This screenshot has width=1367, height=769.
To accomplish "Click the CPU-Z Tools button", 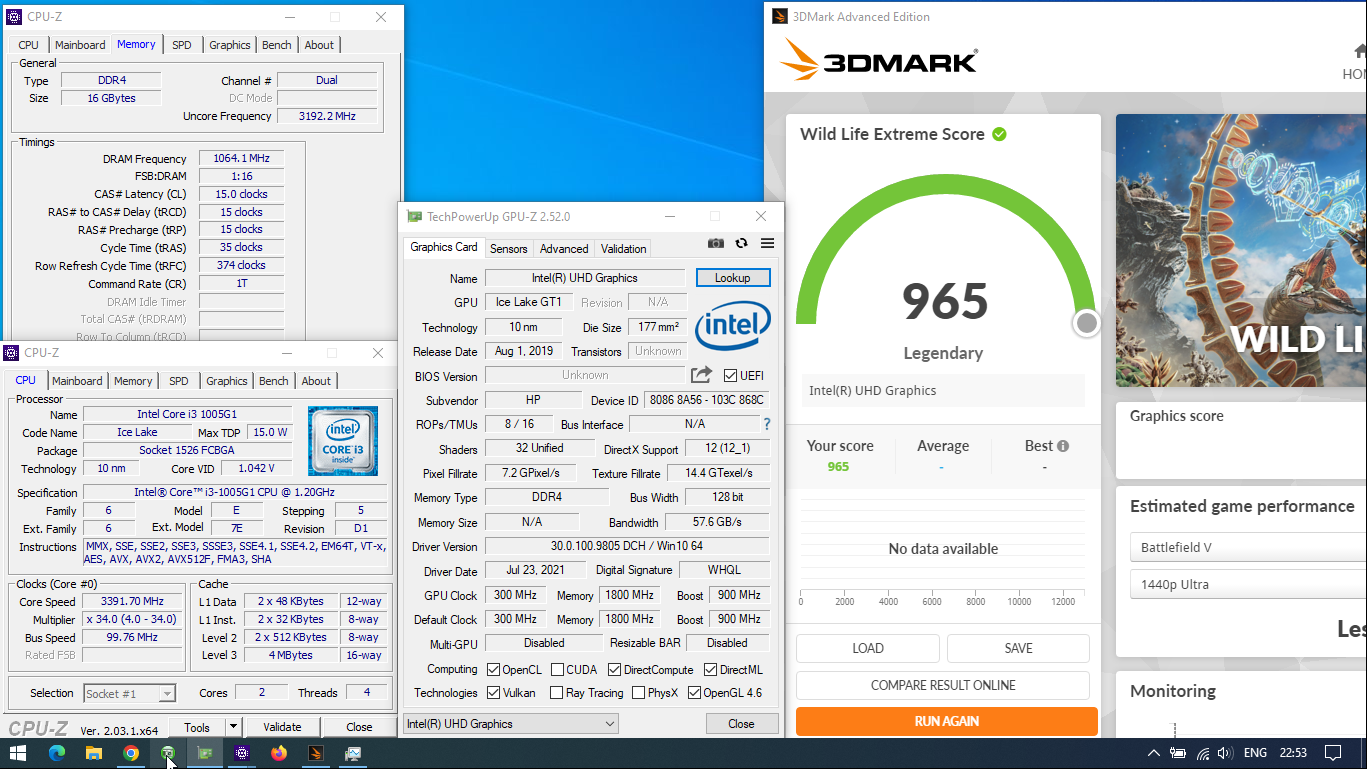I will pos(197,727).
